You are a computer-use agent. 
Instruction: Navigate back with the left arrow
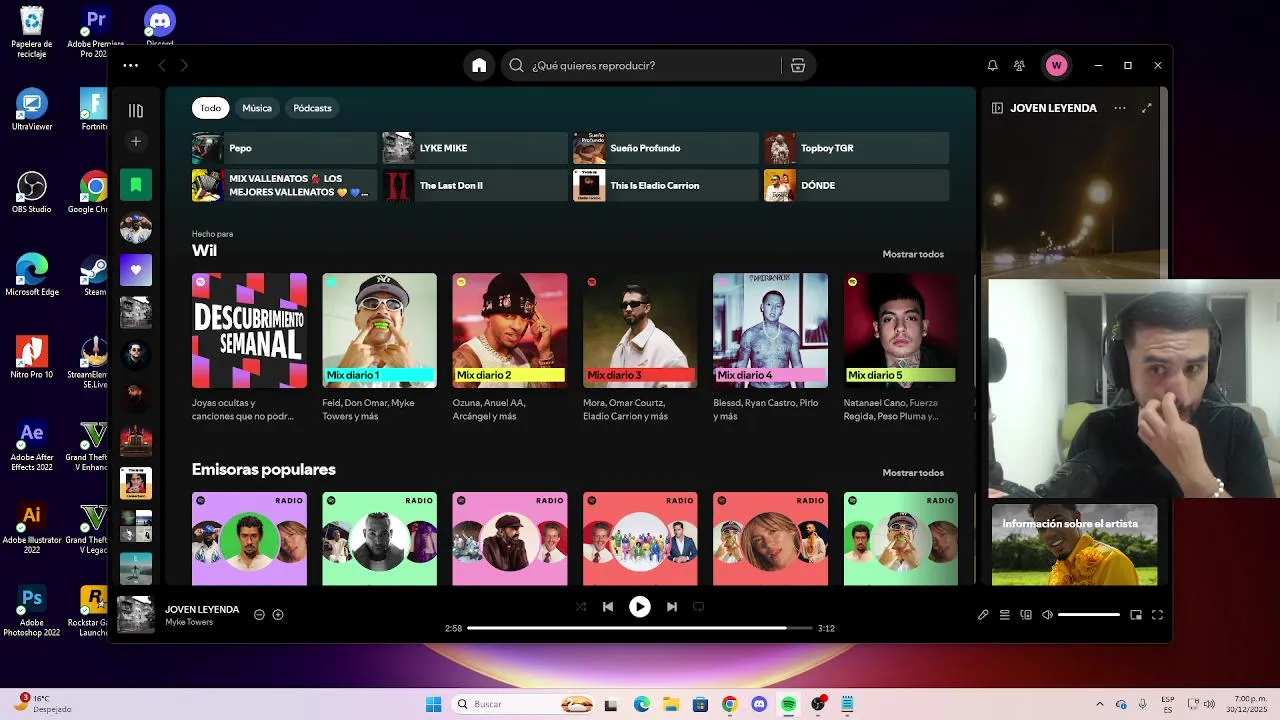(162, 65)
